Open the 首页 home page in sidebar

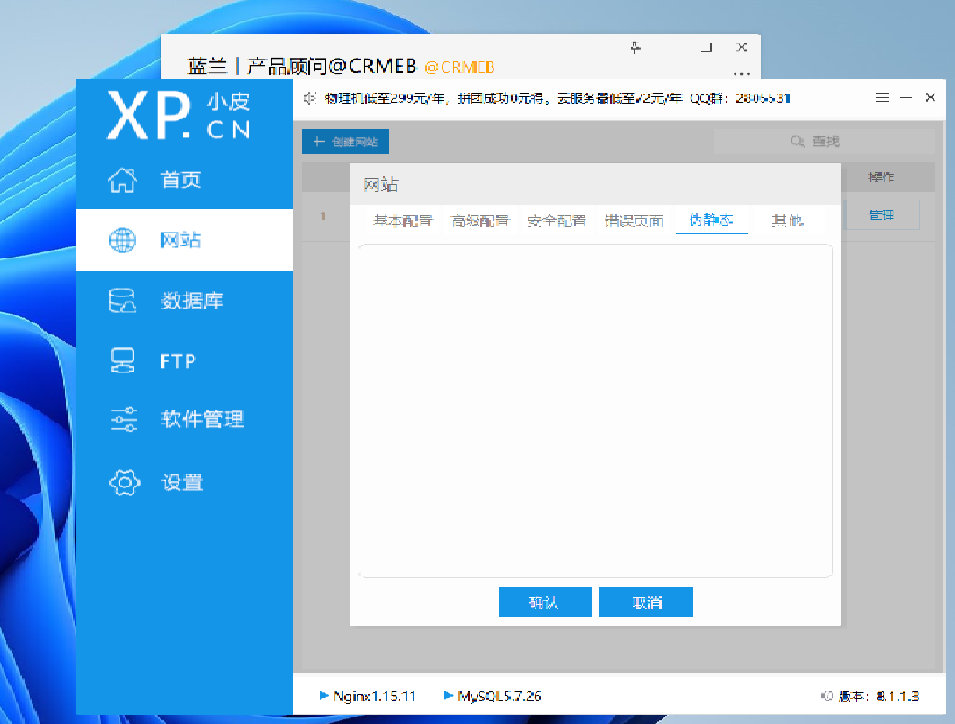pos(184,180)
